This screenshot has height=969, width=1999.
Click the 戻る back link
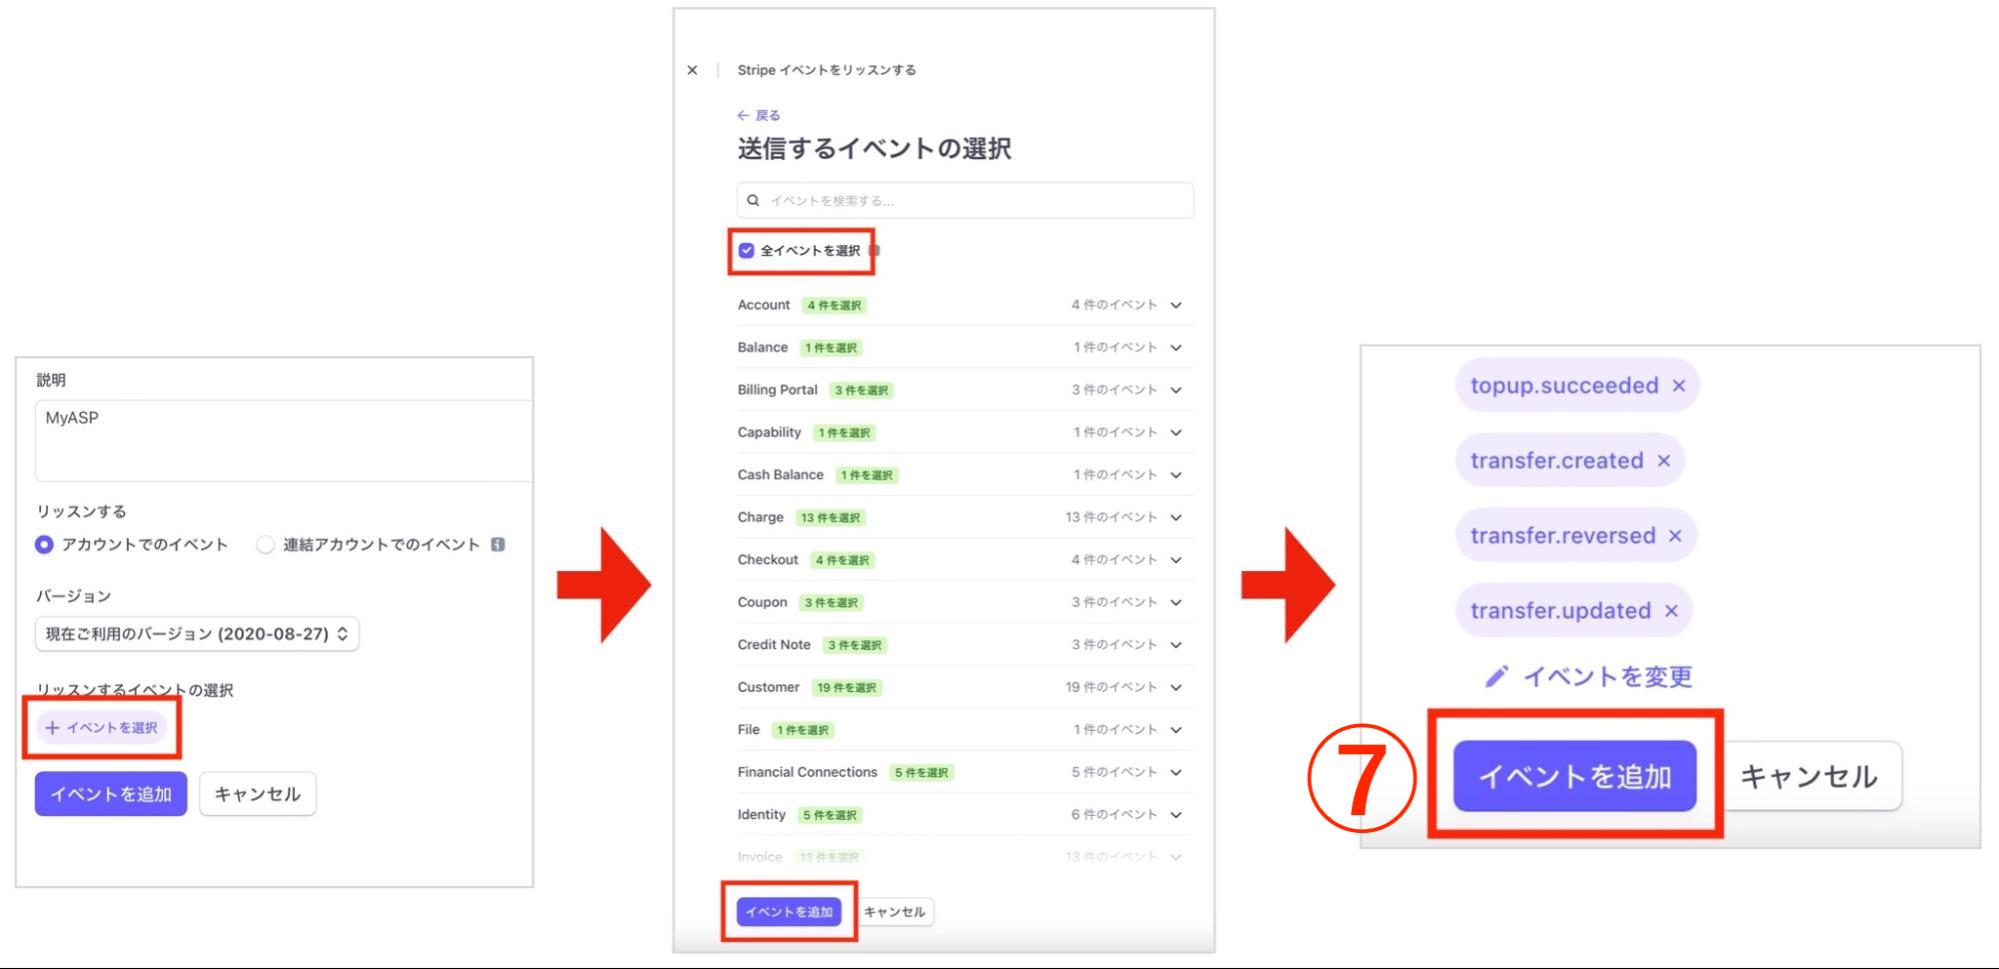tap(769, 115)
